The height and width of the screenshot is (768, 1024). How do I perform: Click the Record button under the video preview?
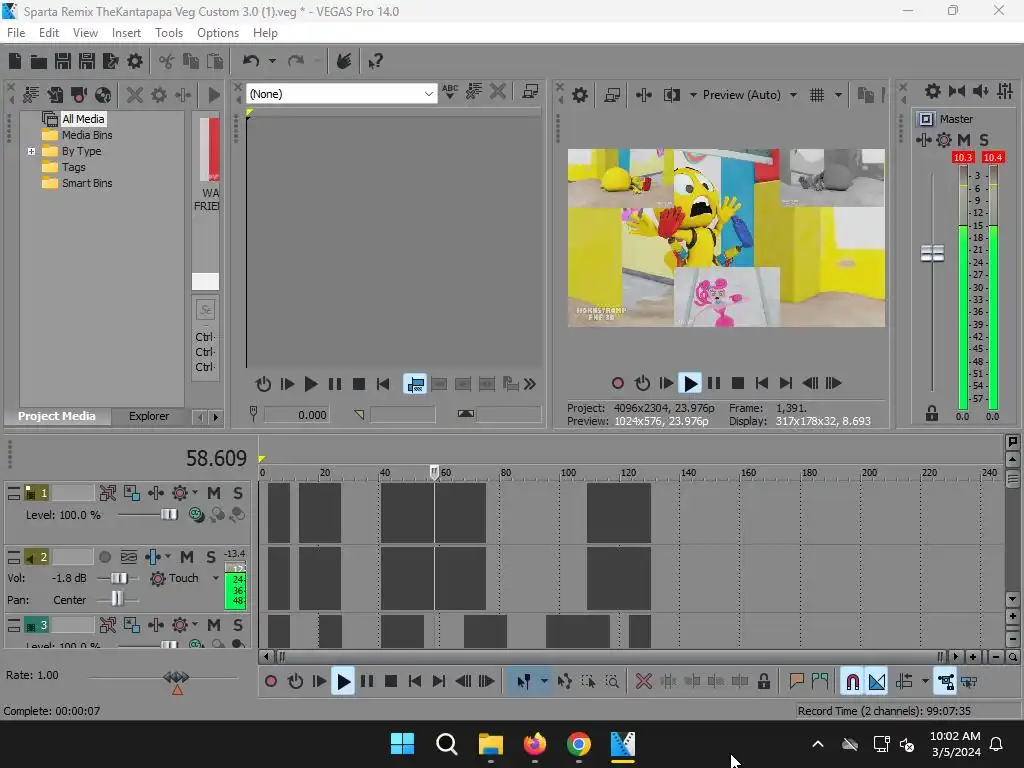tap(618, 383)
